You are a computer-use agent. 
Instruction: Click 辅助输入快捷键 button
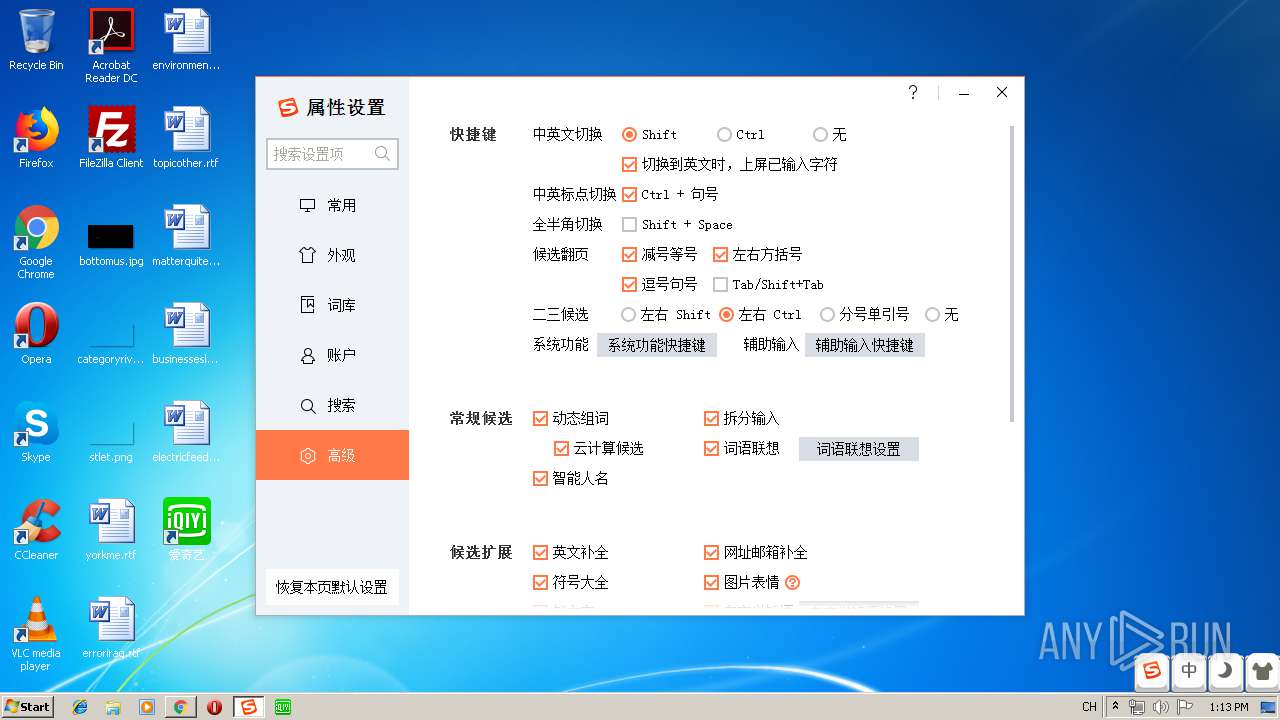864,345
